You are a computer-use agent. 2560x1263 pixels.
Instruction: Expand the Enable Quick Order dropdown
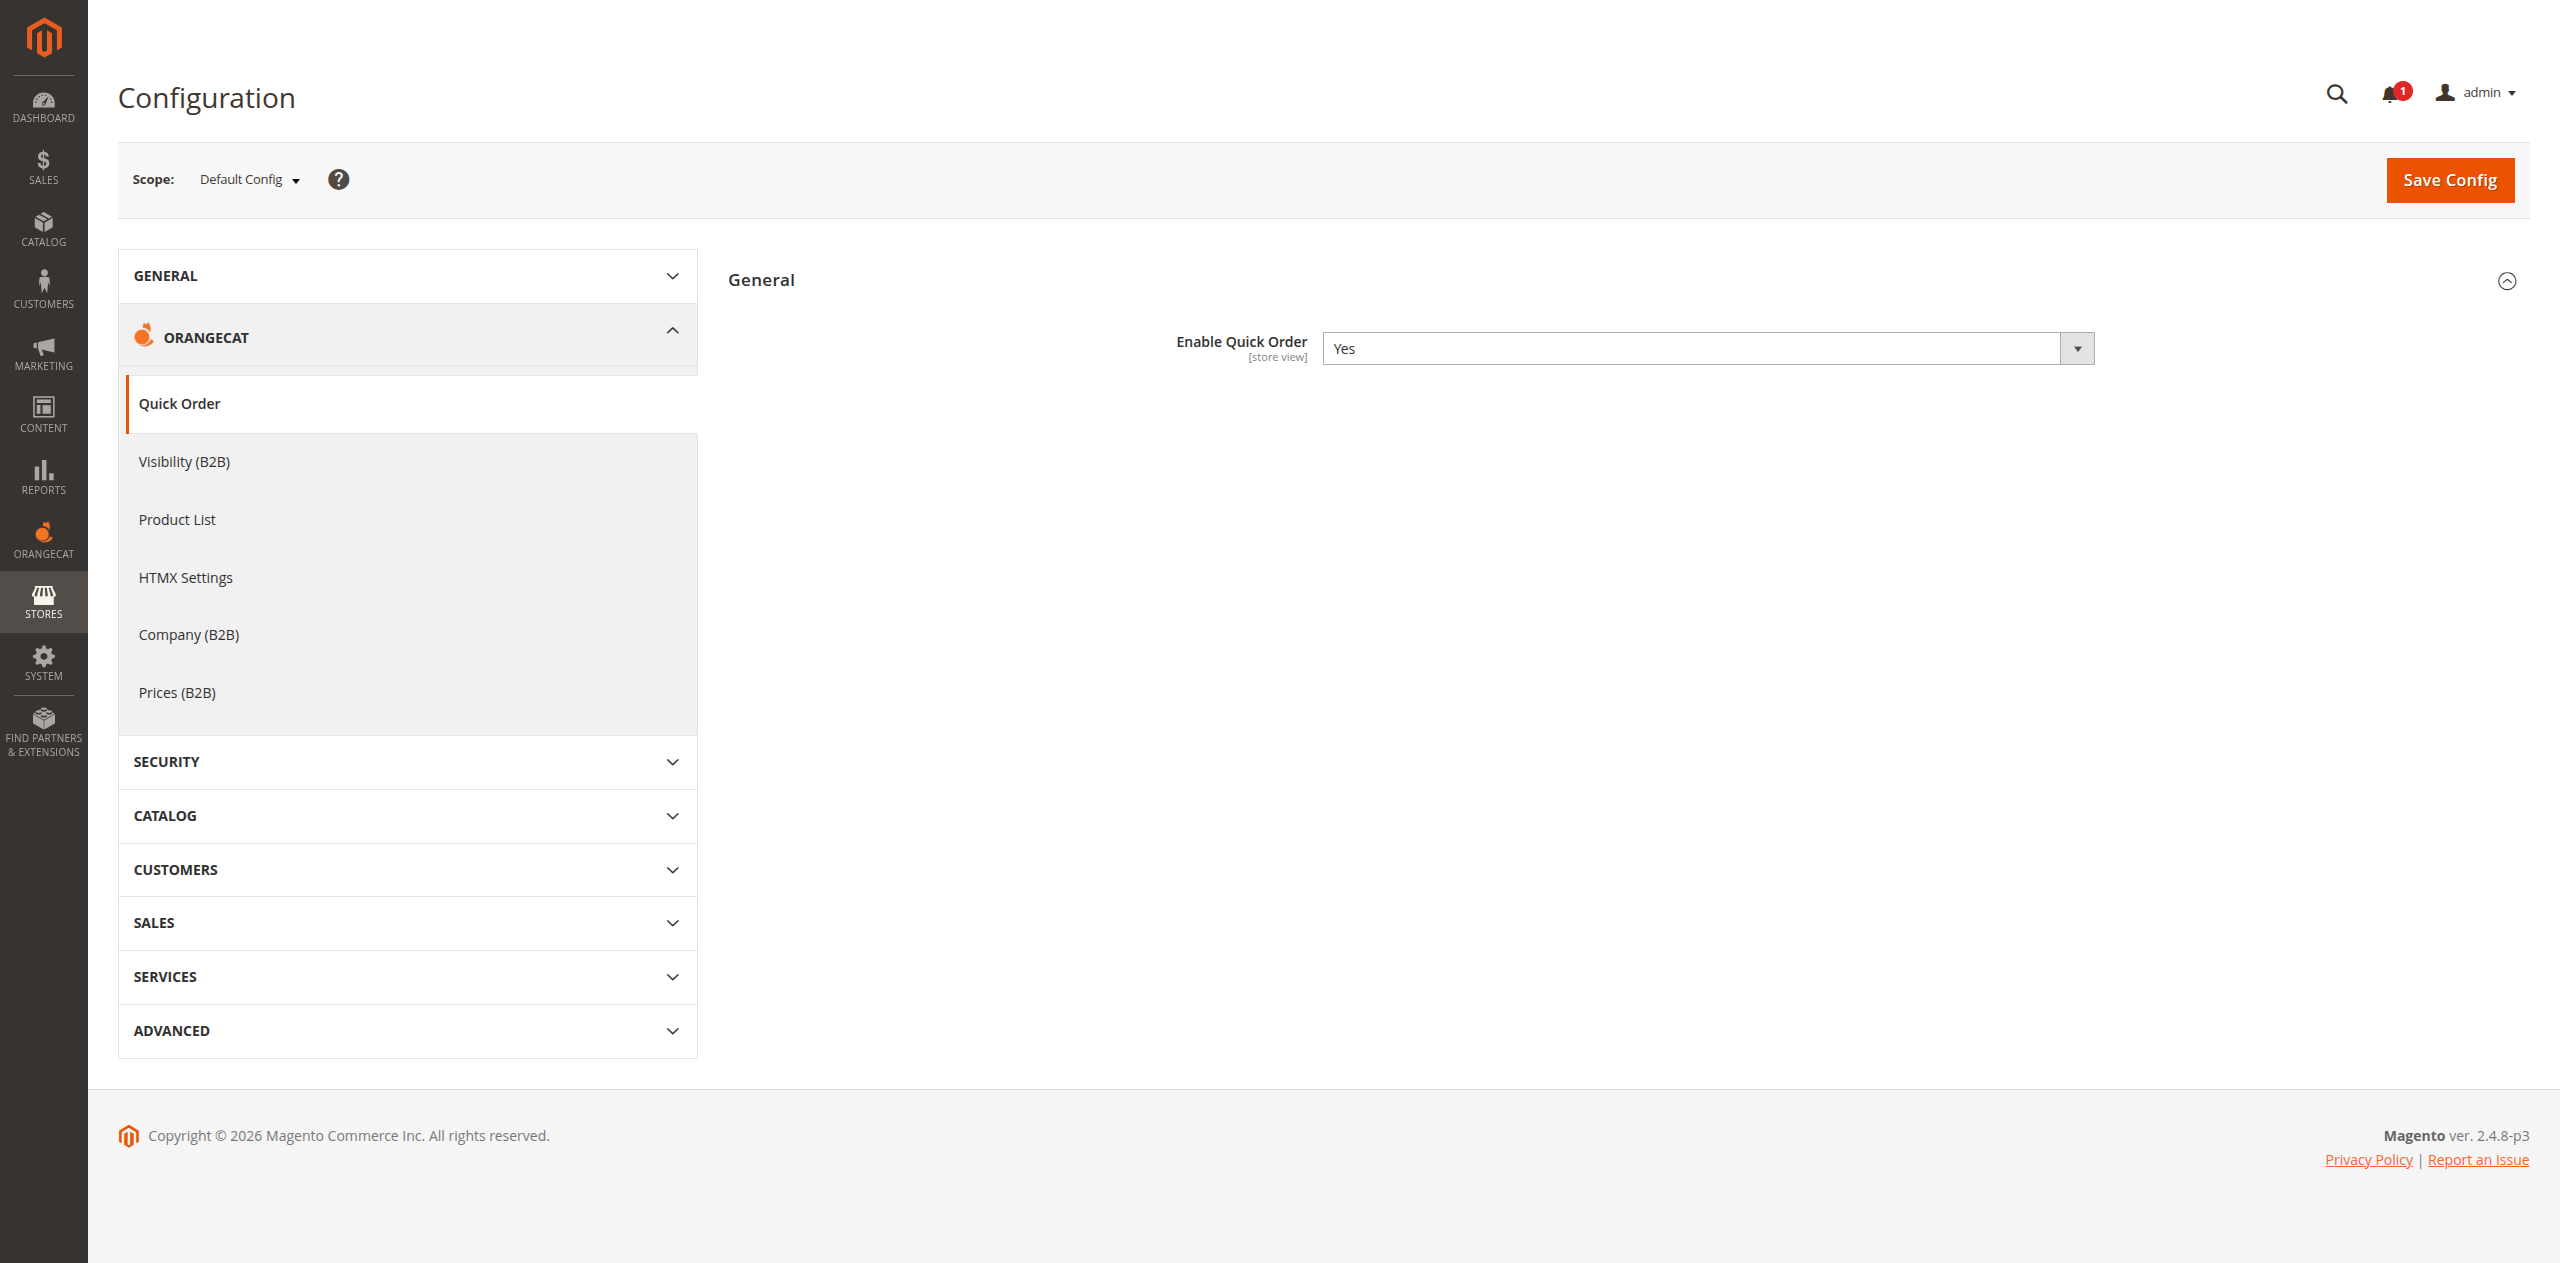[x=2077, y=348]
